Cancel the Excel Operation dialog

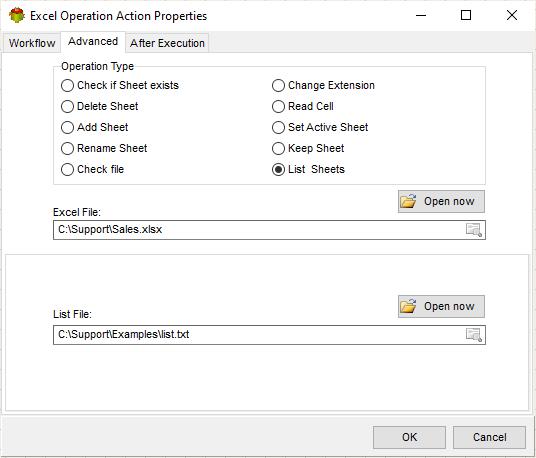(489, 437)
